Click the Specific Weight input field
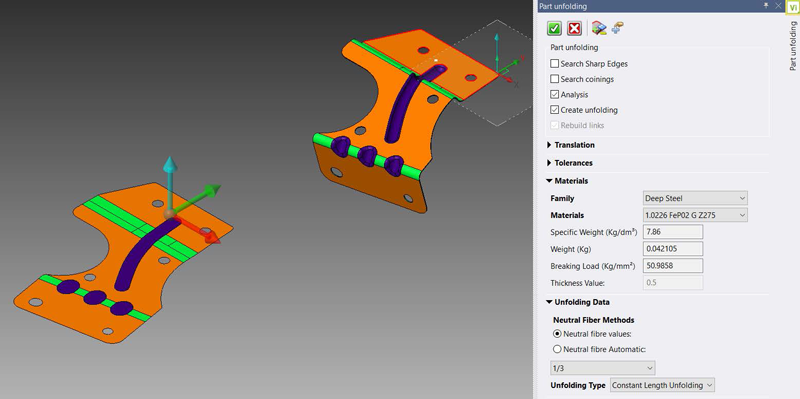 pyautogui.click(x=673, y=232)
